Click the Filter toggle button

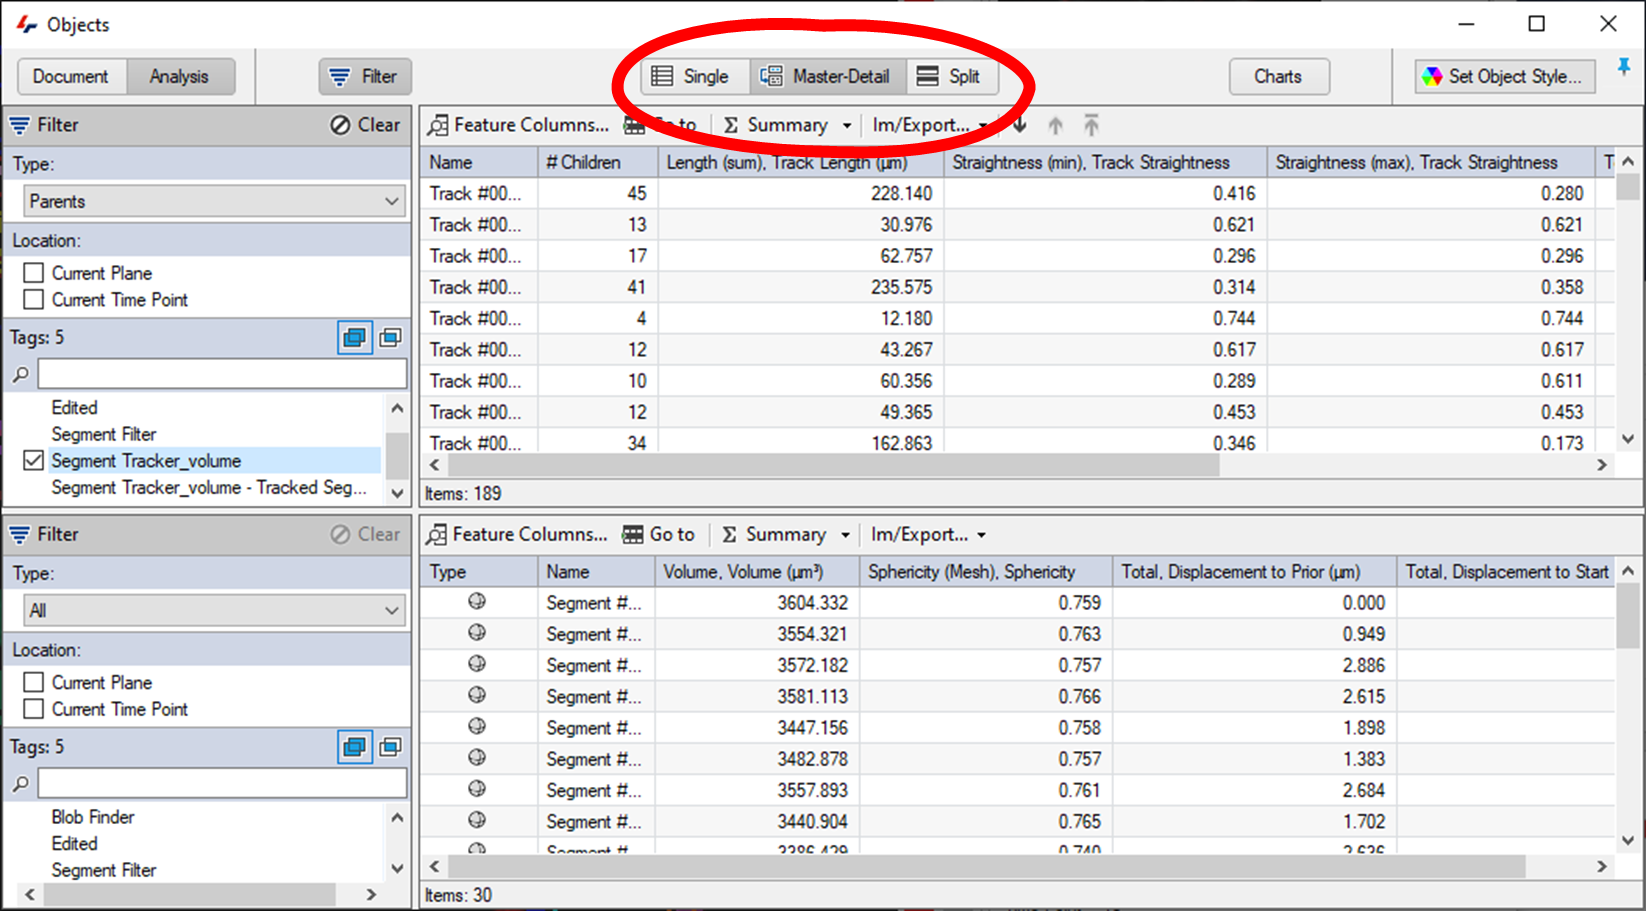click(364, 76)
